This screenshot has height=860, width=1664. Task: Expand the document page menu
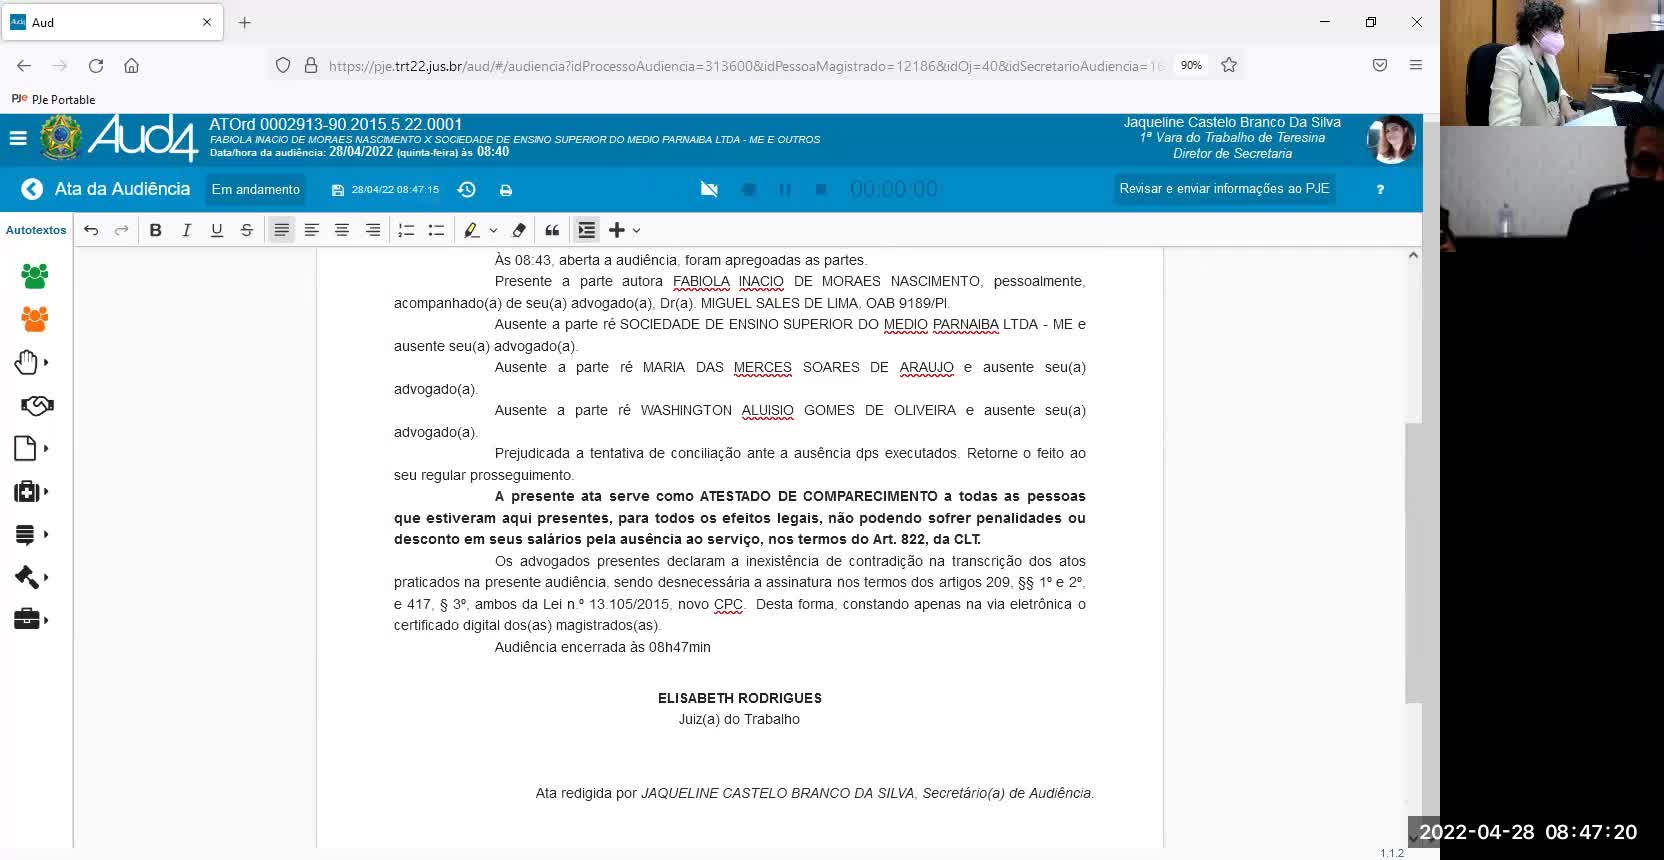[x=32, y=448]
